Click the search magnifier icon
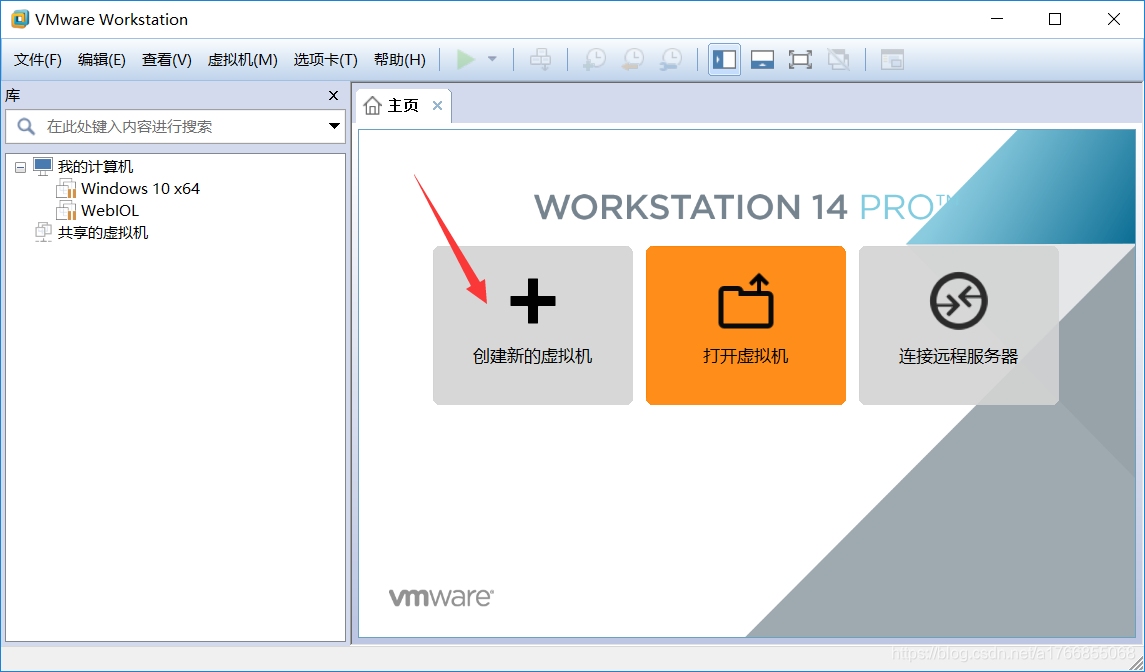Viewport: 1145px width, 672px height. pos(26,126)
